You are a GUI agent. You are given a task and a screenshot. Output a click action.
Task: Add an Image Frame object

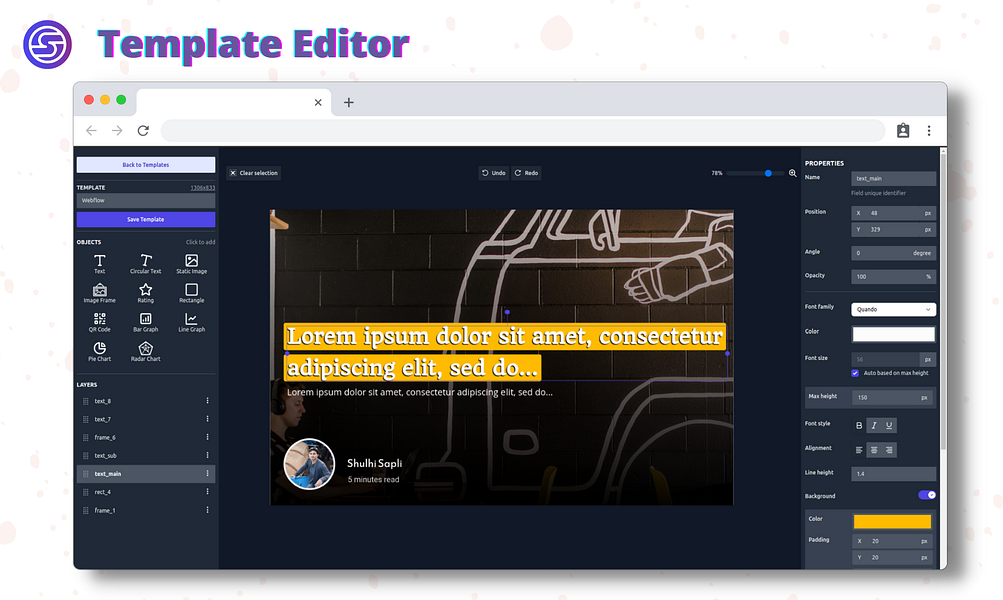pos(100,293)
